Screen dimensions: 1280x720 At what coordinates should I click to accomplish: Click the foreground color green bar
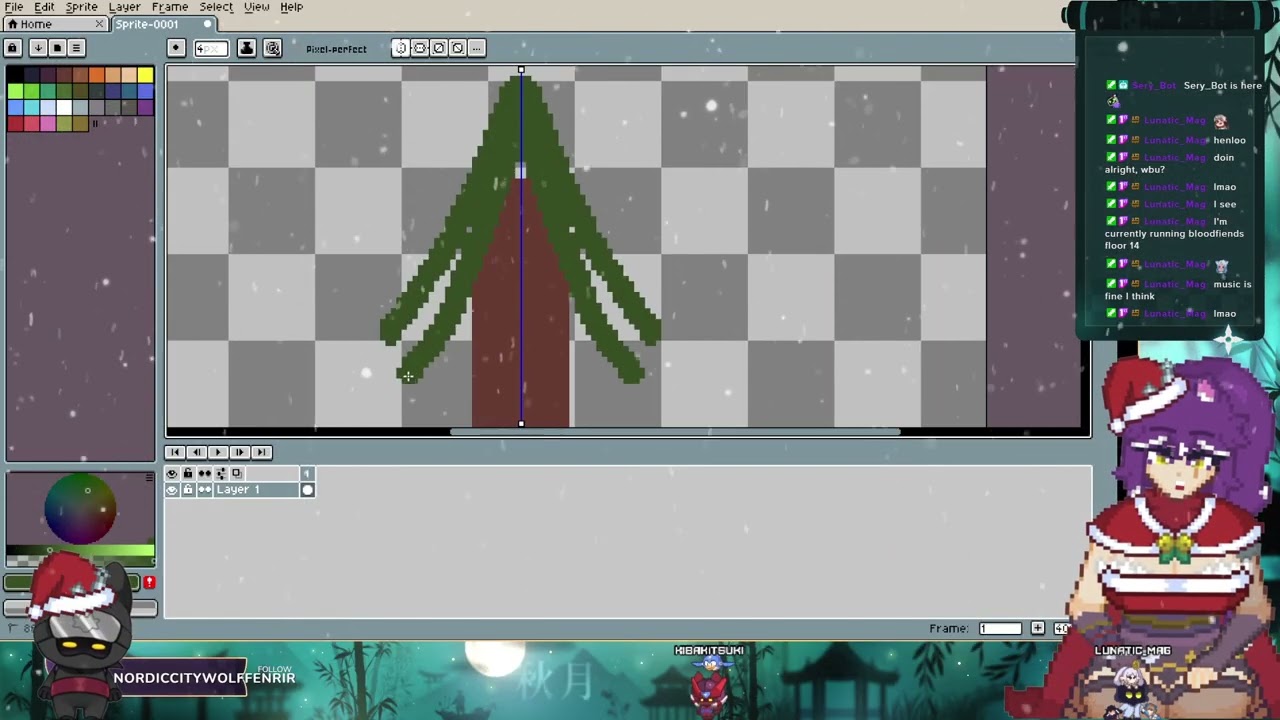click(x=72, y=582)
